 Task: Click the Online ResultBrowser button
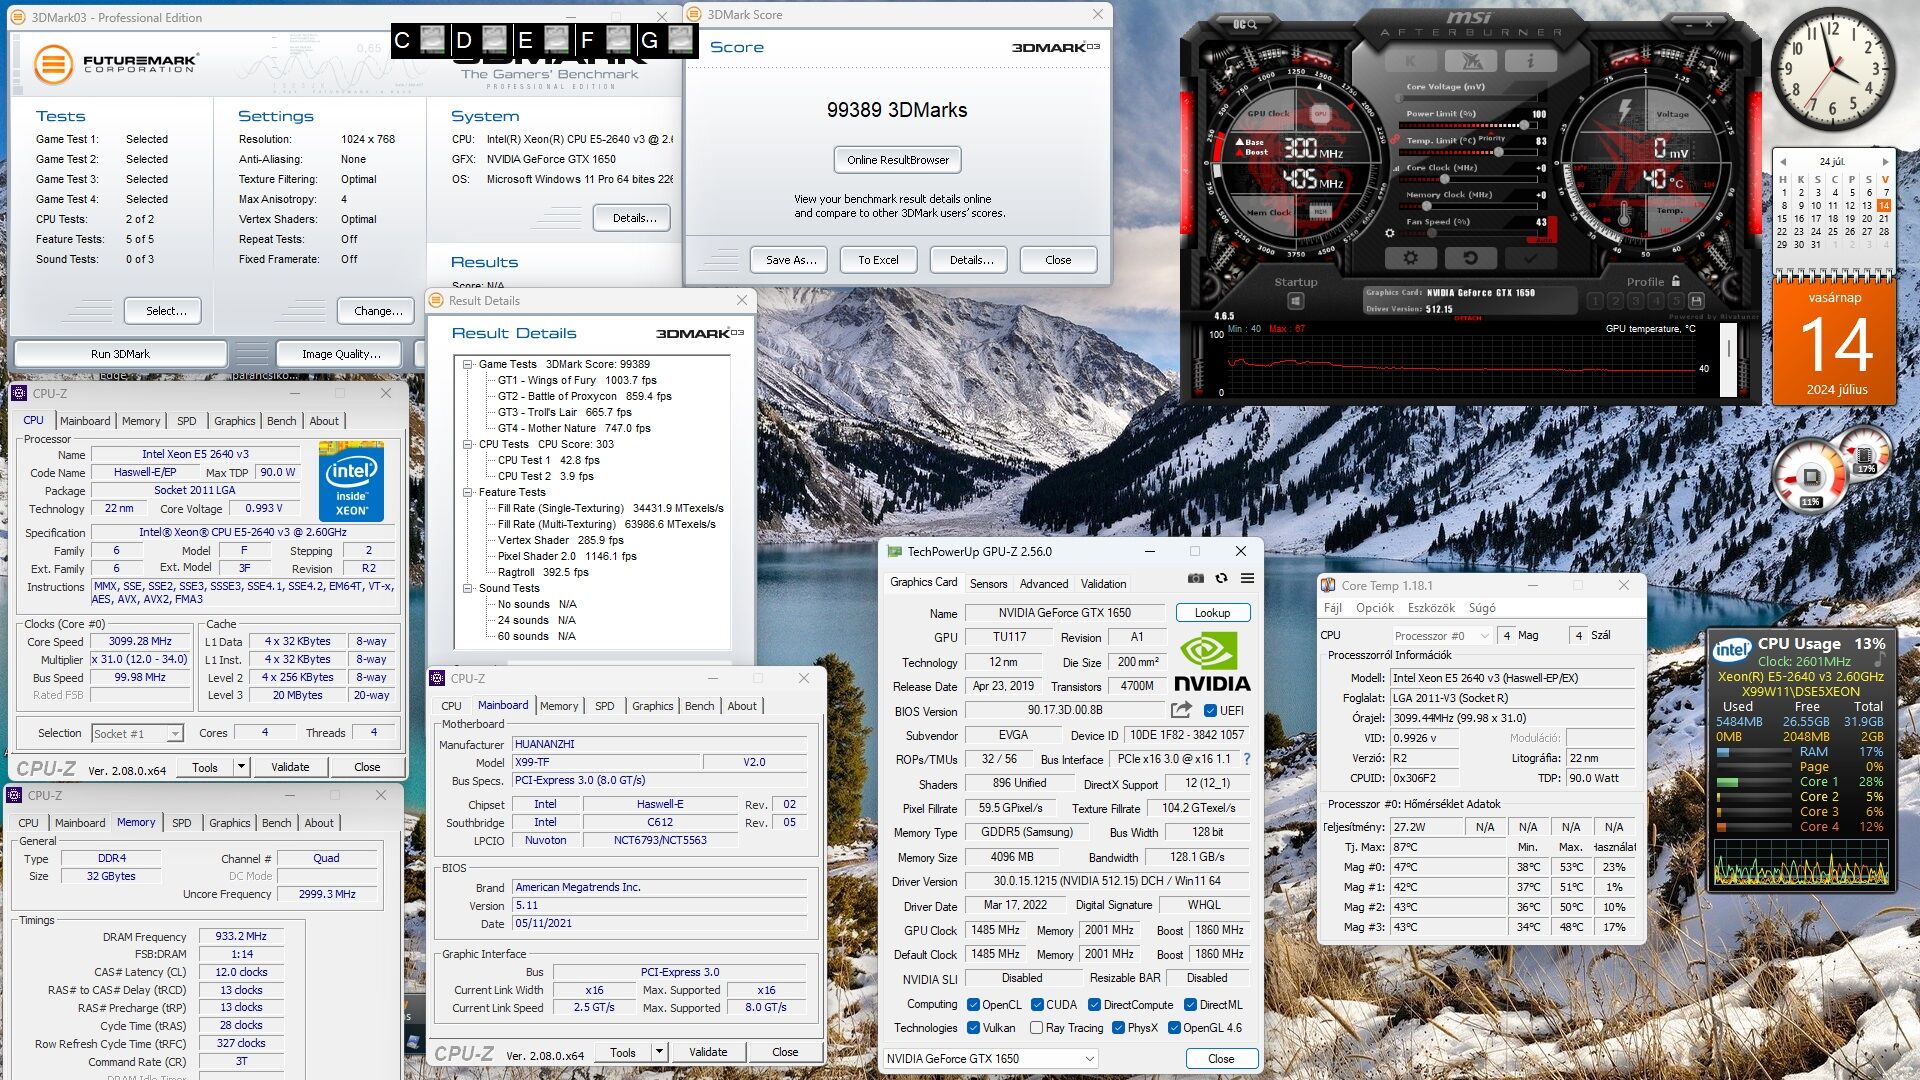click(897, 160)
